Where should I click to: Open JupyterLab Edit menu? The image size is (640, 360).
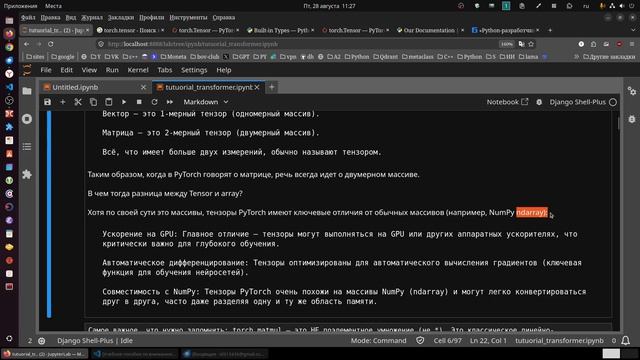pos(67,70)
